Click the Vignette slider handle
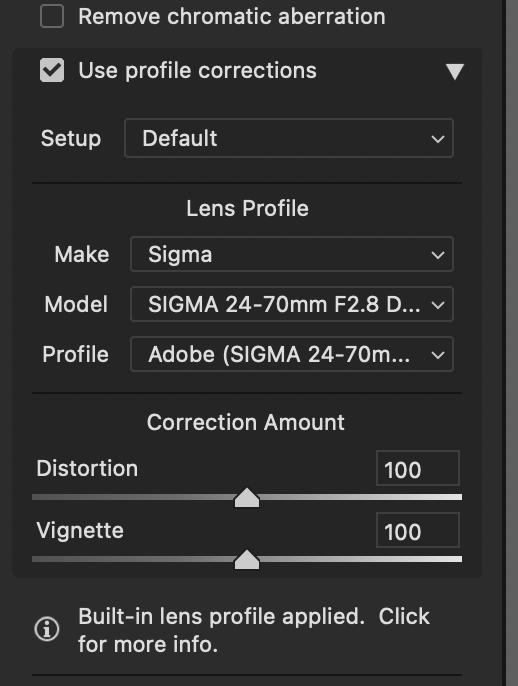 (x=247, y=560)
